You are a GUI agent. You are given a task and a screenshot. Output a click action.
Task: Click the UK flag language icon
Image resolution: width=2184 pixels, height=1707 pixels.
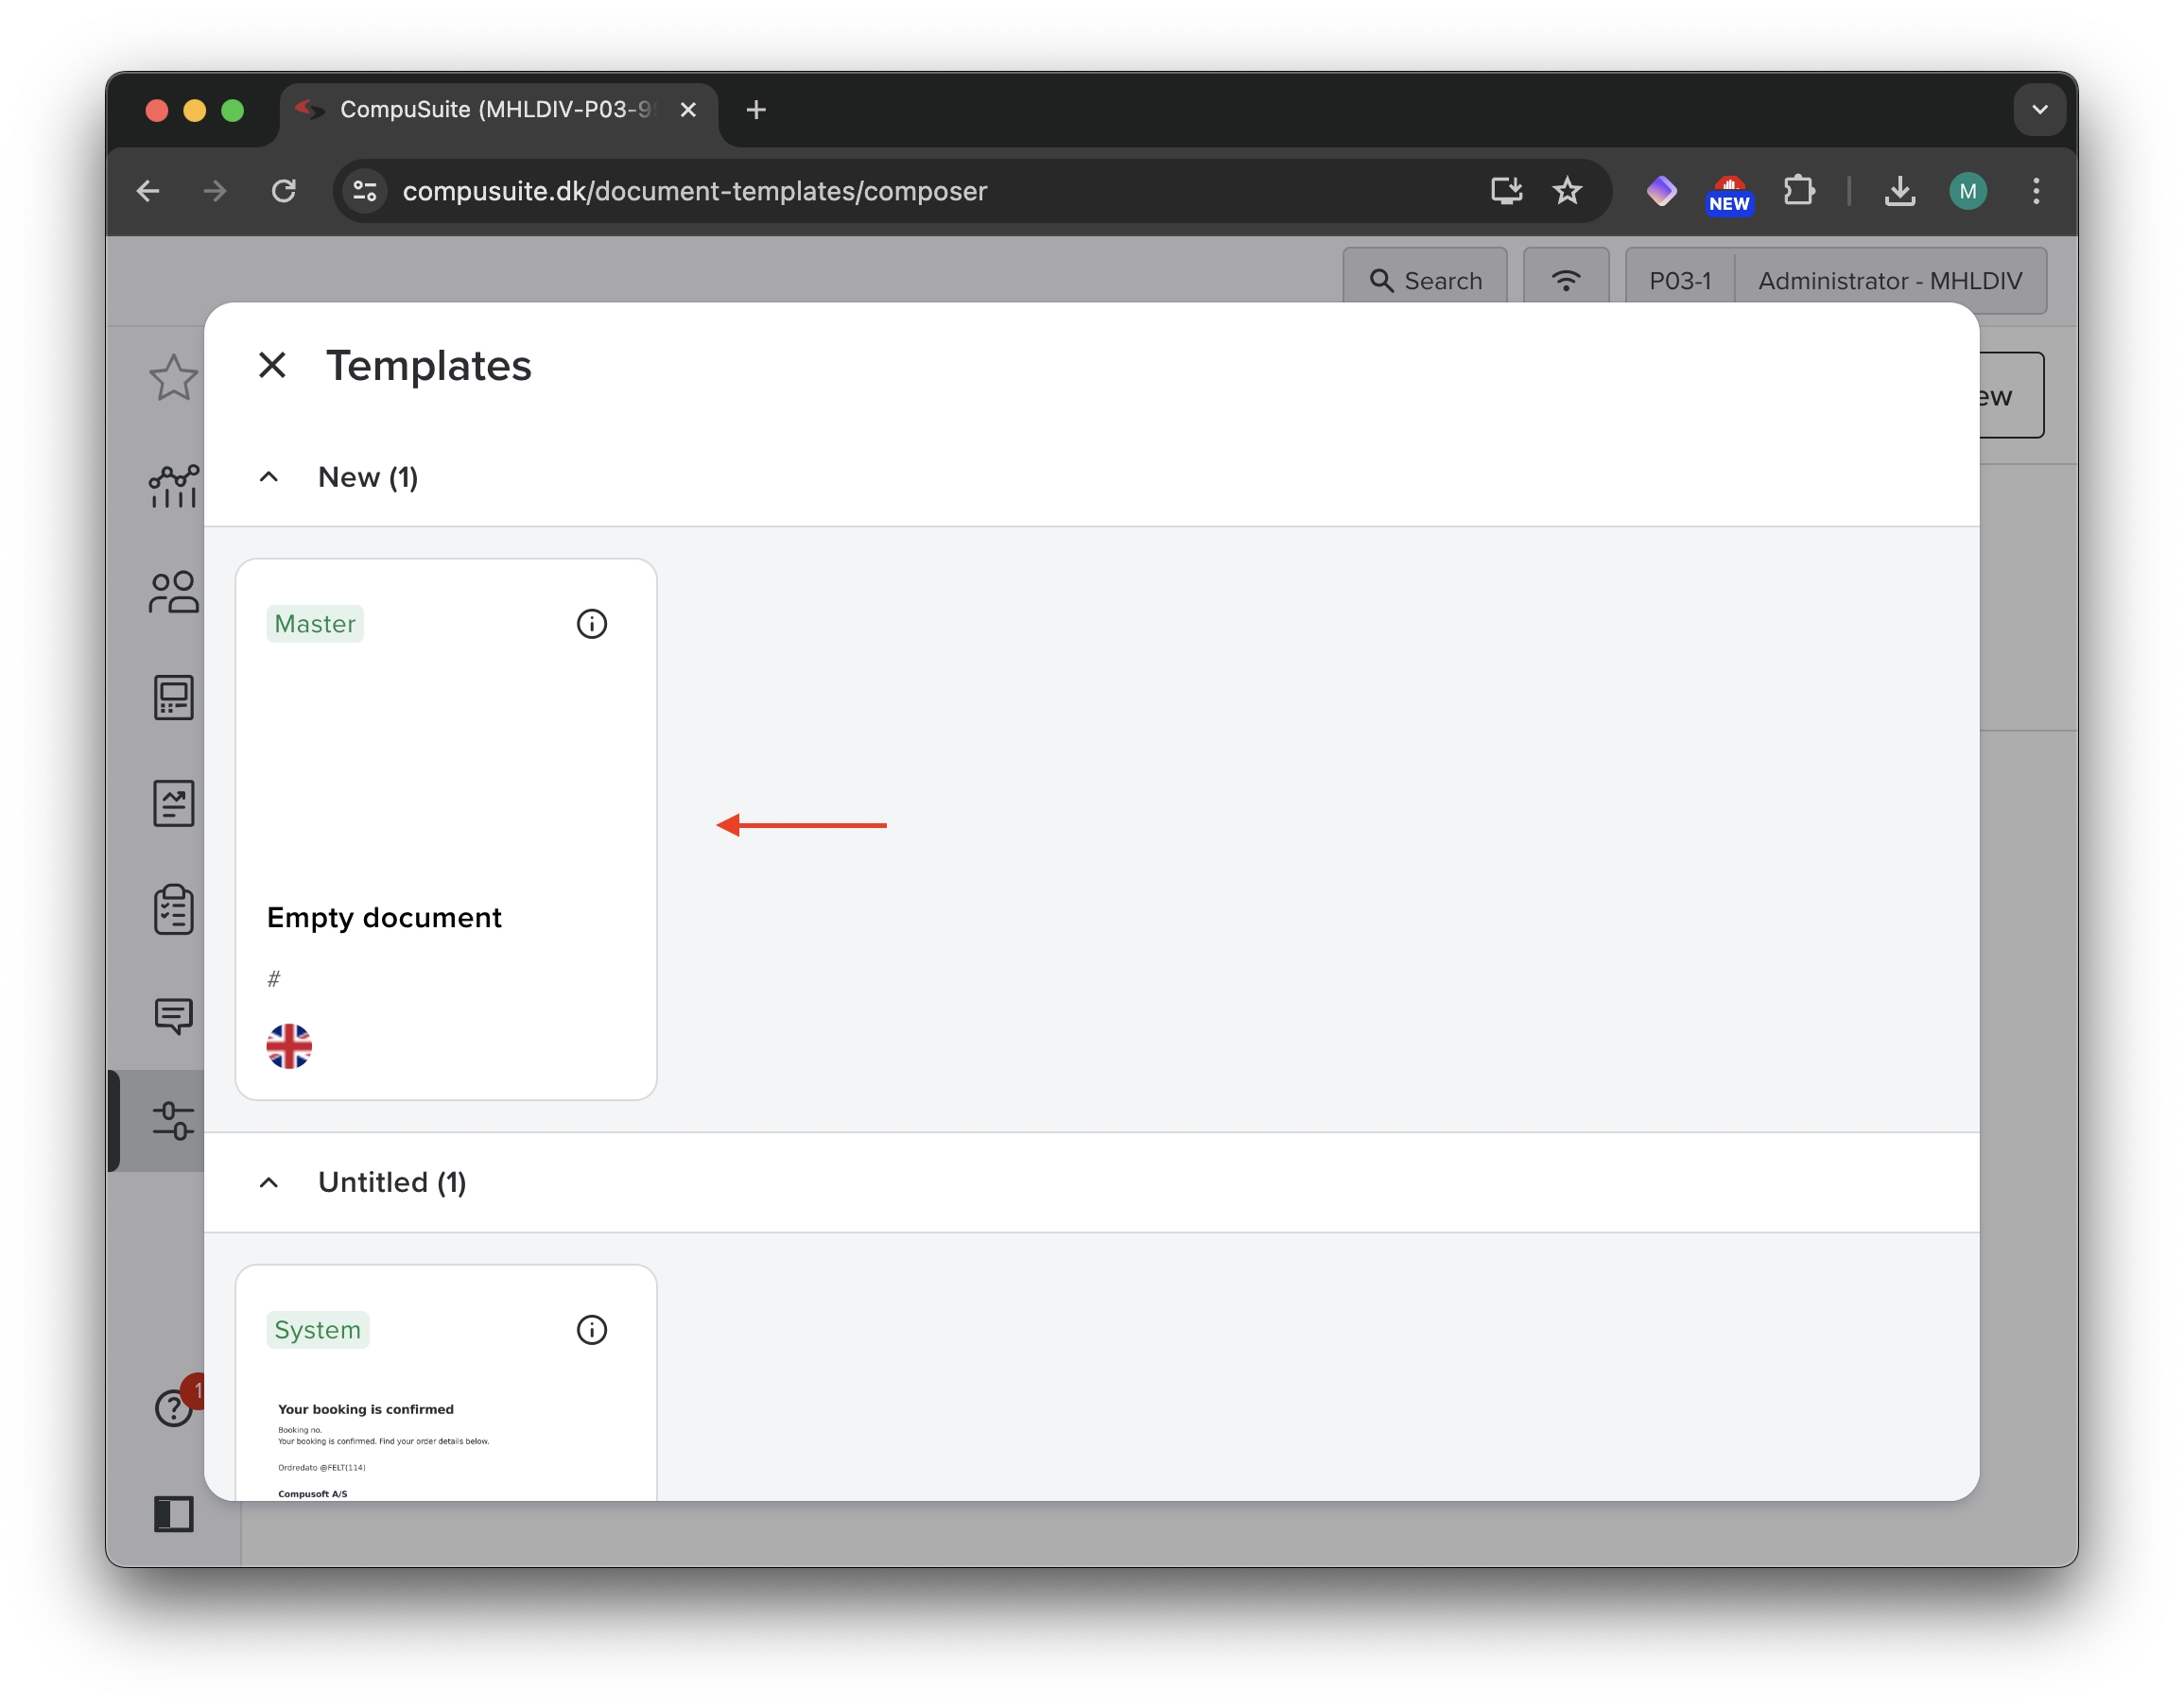pos(289,1046)
